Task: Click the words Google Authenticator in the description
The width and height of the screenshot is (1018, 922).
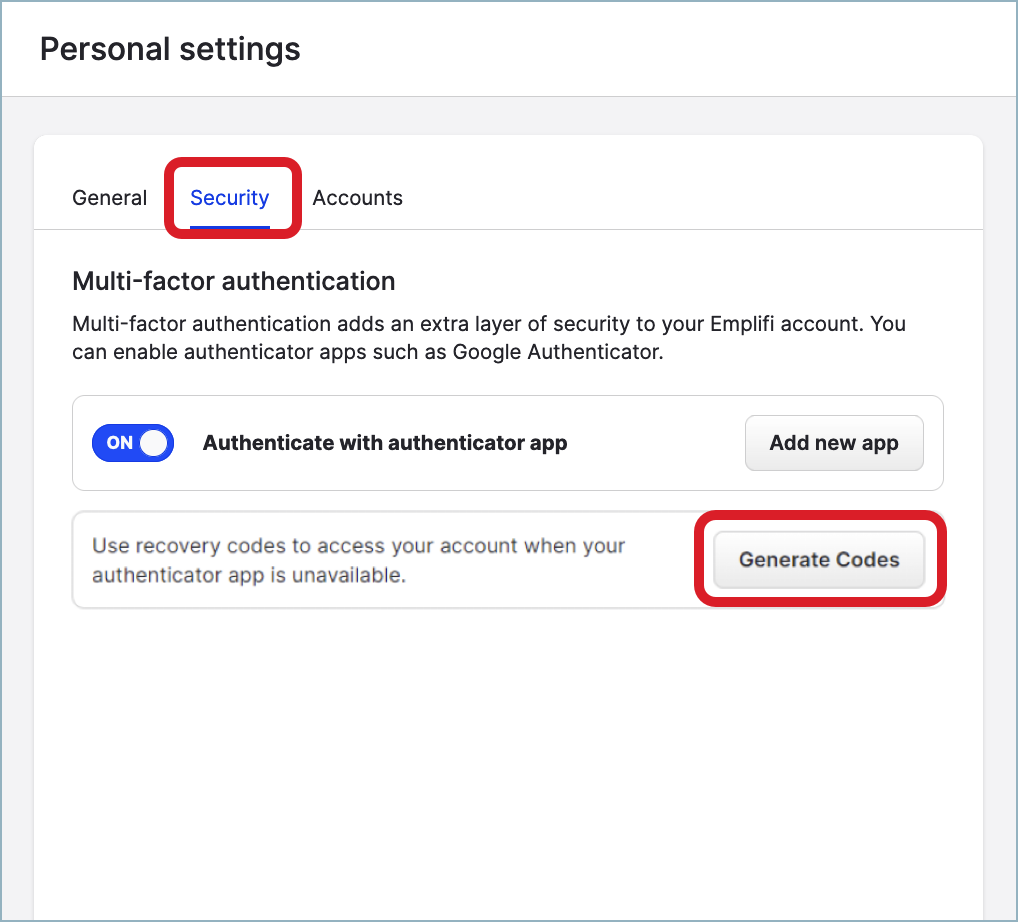Action: [x=556, y=352]
